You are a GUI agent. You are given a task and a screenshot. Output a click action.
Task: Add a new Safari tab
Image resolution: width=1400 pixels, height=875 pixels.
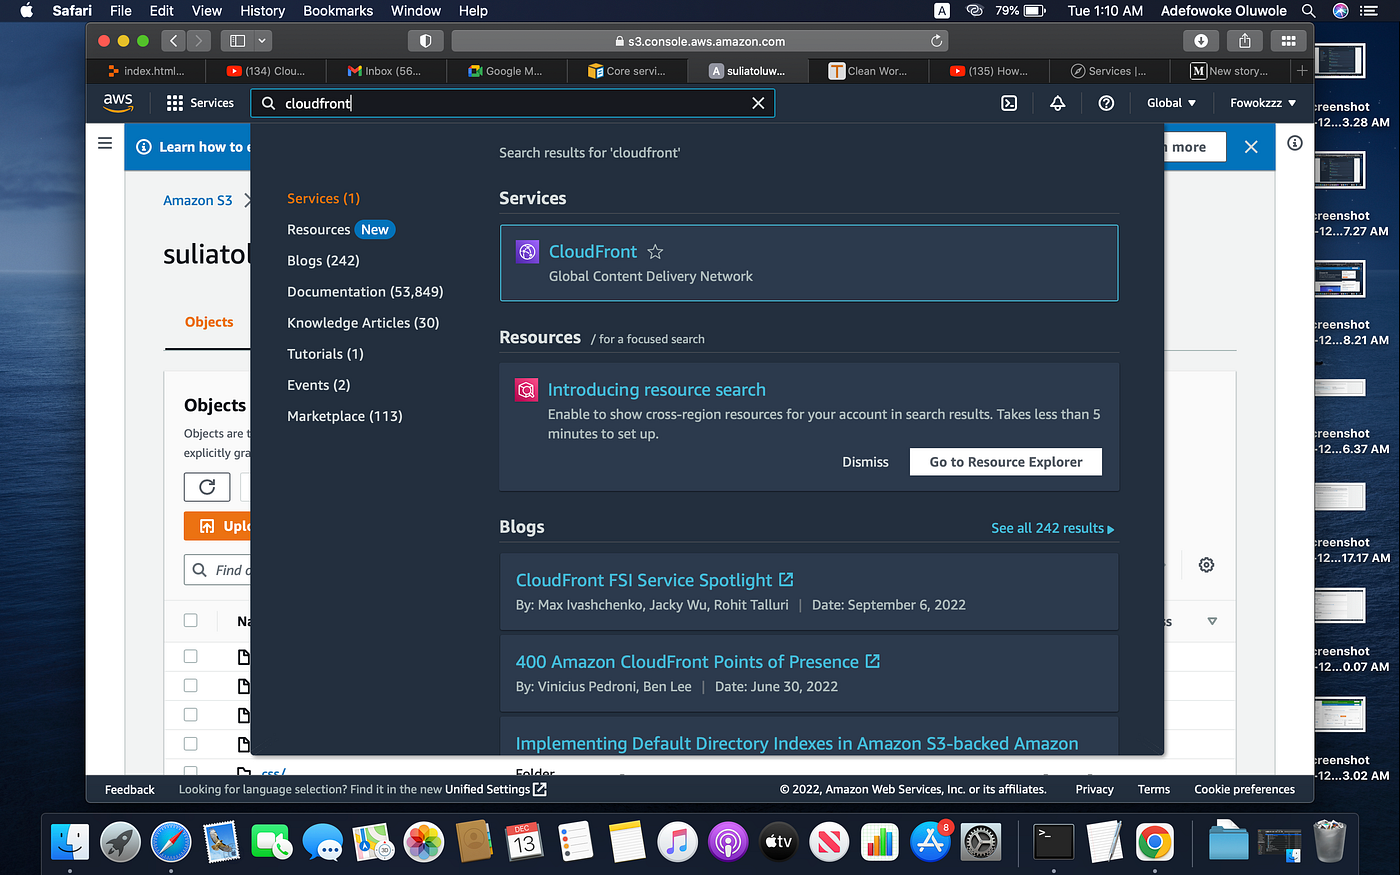[1302, 71]
